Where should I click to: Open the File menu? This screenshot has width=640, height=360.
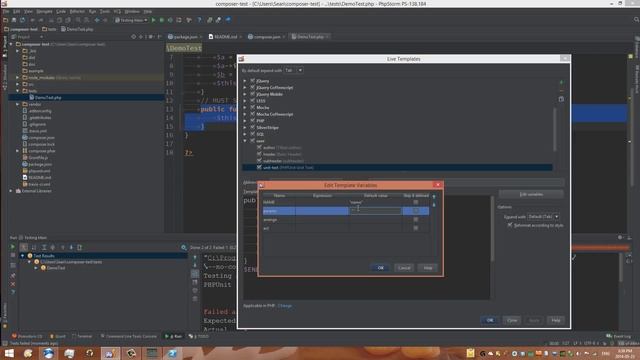[x=6, y=11]
